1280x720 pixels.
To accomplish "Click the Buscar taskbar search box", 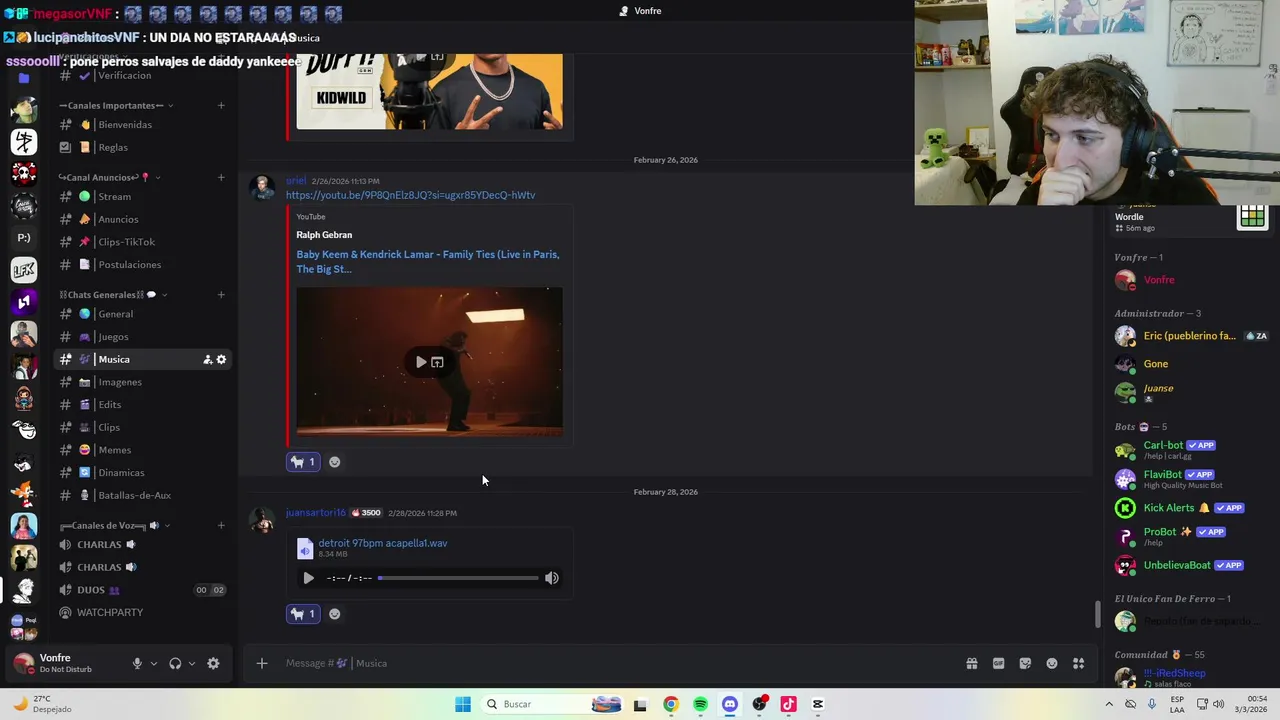I will [x=553, y=704].
